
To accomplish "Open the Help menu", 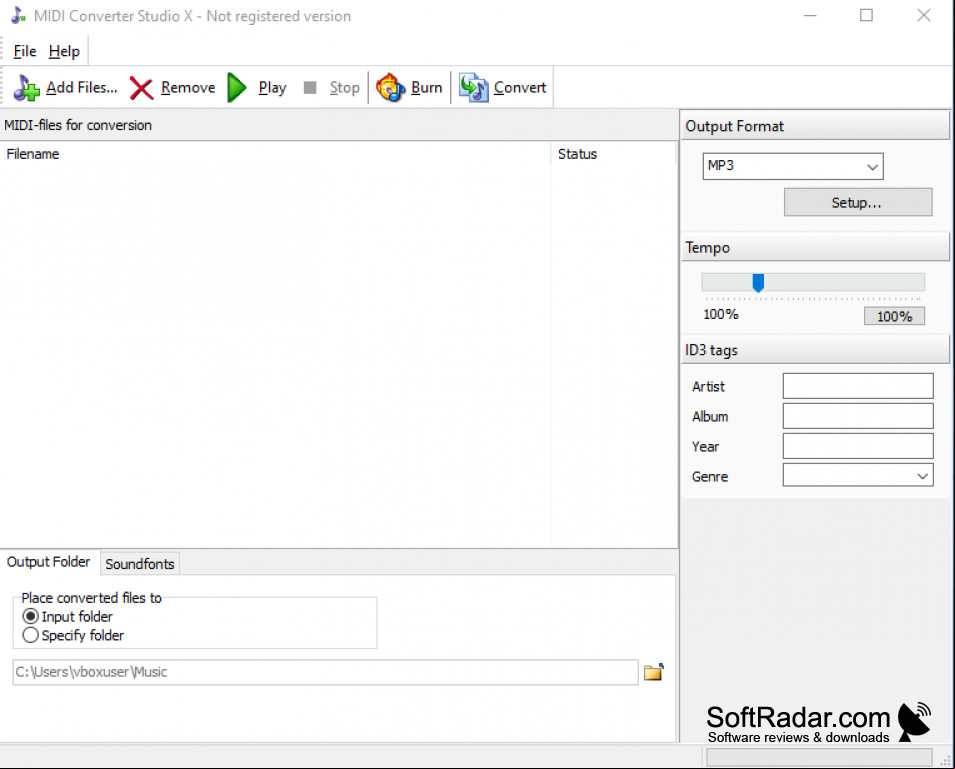I will tap(64, 51).
